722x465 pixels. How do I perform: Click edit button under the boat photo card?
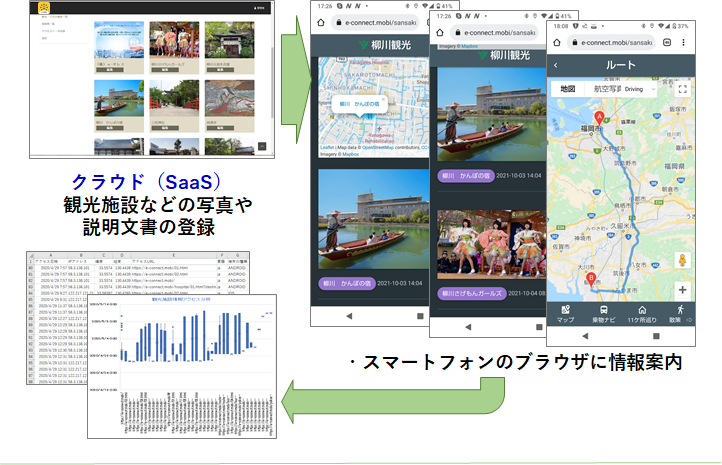point(110,128)
